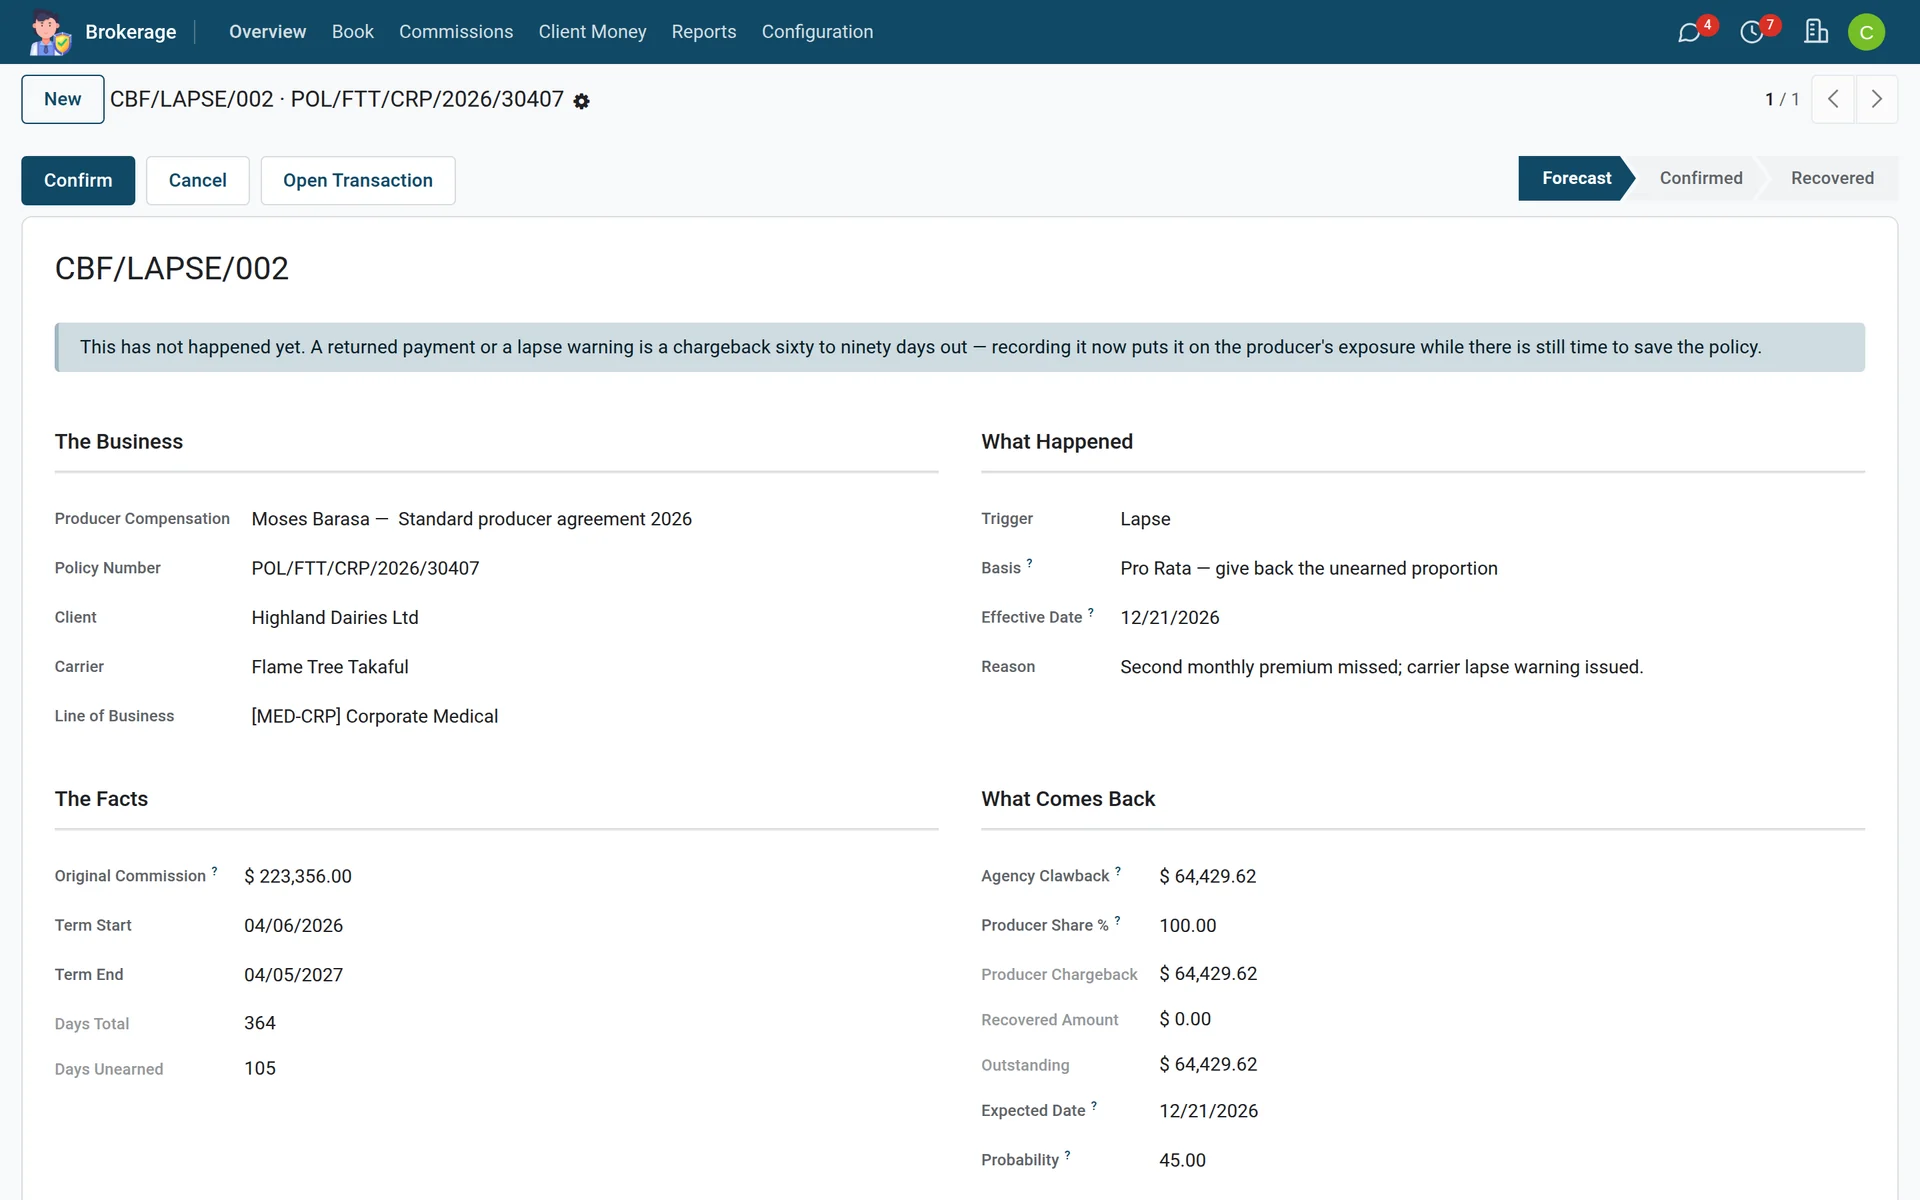Image resolution: width=1920 pixels, height=1200 pixels.
Task: Show help tooltip for Original Commission
Action: tap(214, 871)
